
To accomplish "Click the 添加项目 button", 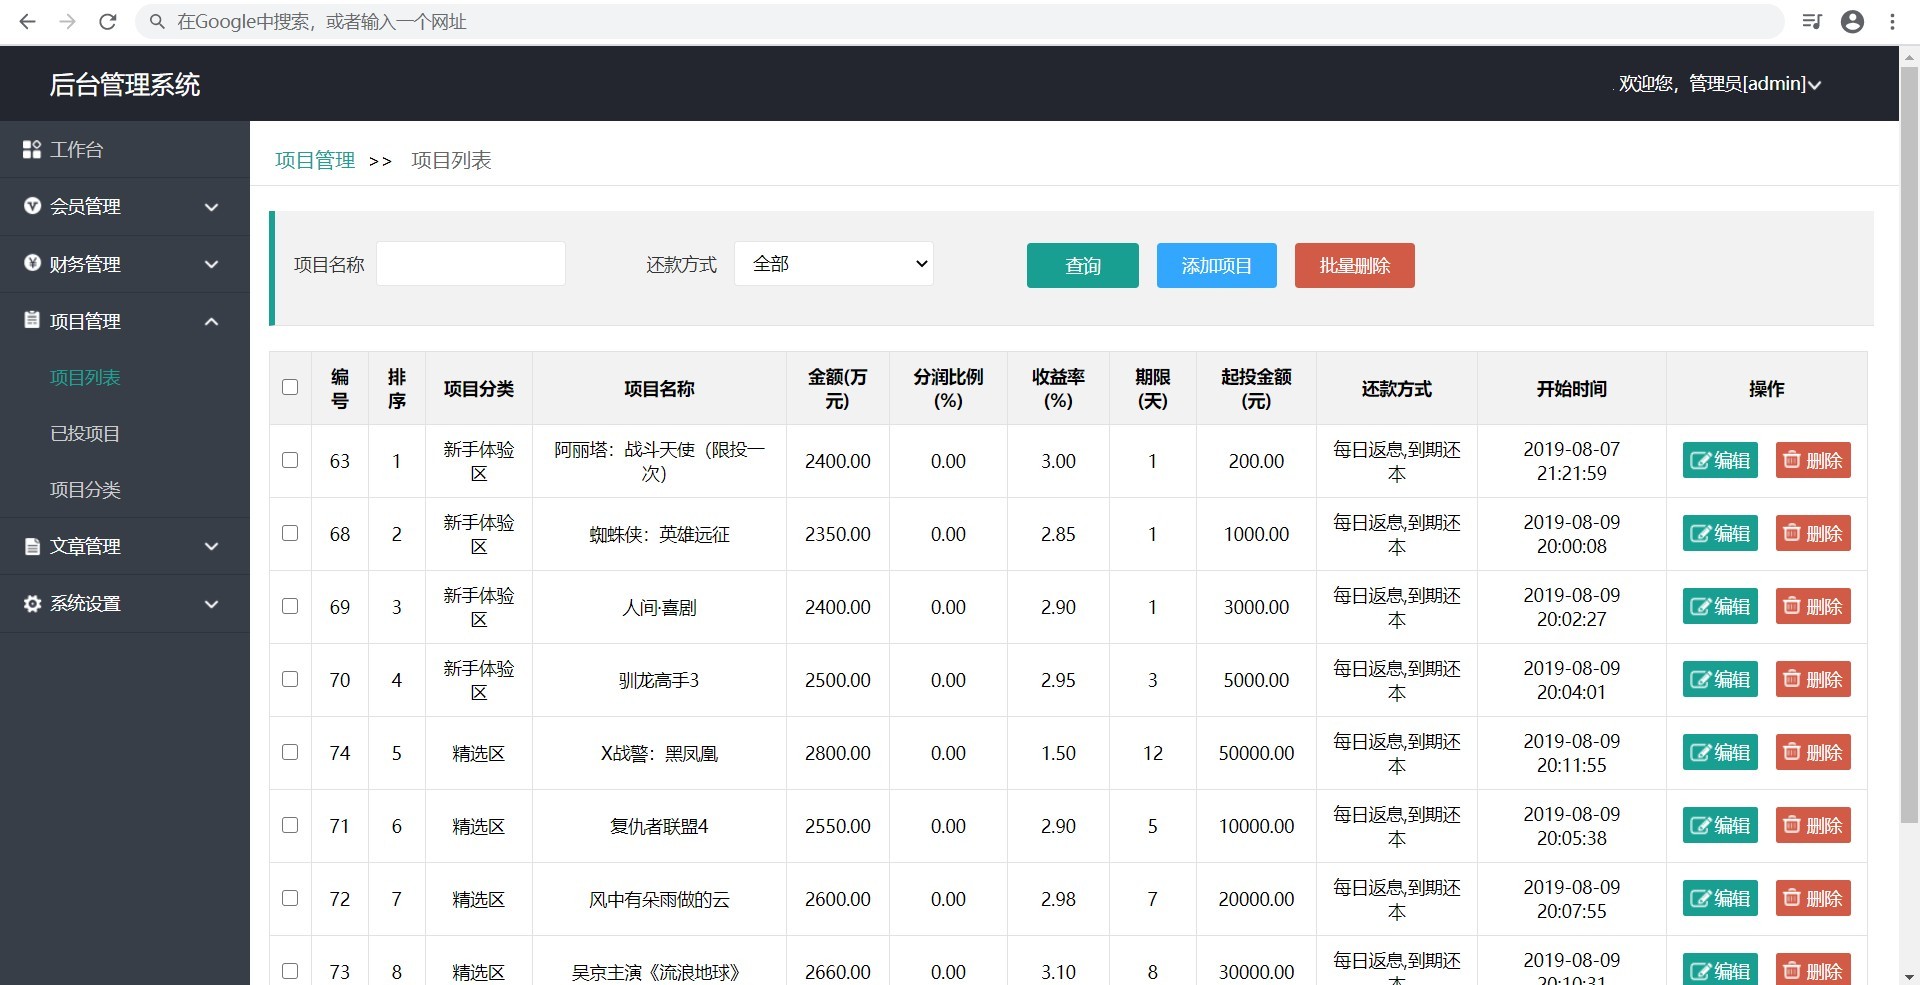I will (1216, 265).
